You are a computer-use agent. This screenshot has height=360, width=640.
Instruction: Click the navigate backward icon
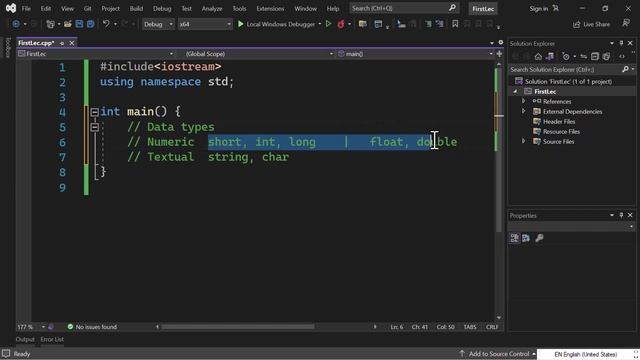tap(16, 24)
